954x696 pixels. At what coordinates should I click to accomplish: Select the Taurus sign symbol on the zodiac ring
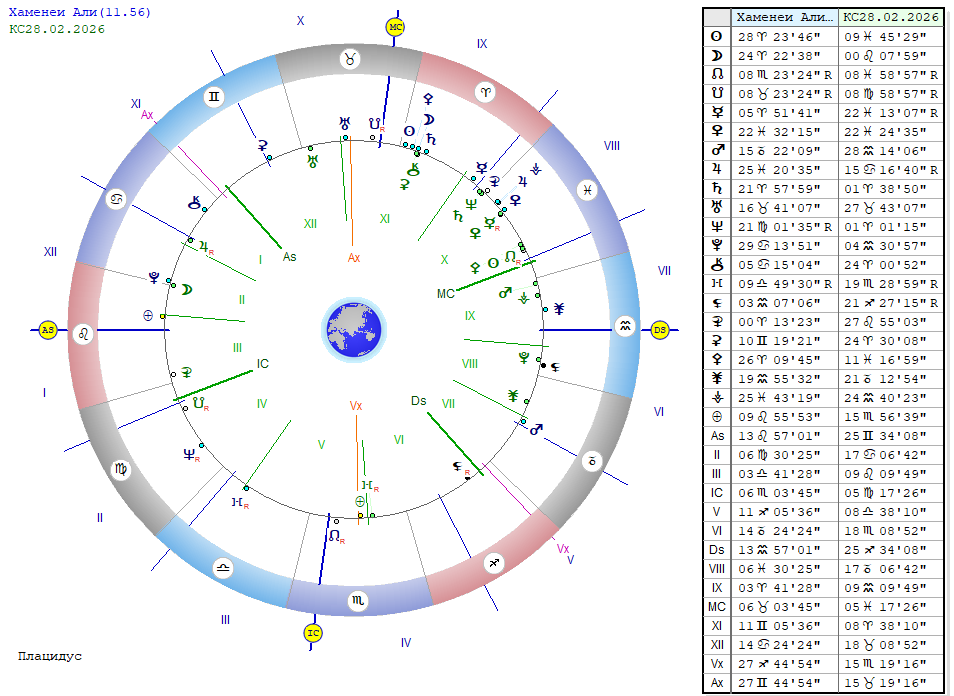(351, 60)
